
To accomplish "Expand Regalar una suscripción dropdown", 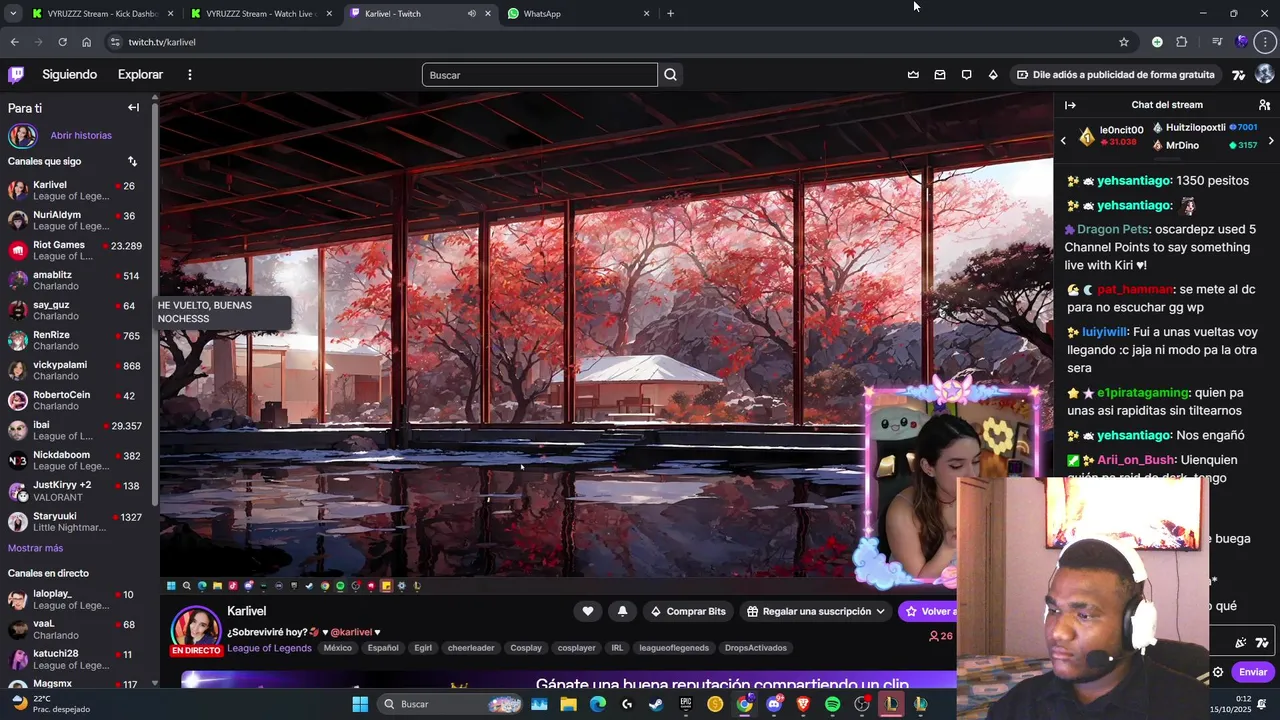I will 816,611.
